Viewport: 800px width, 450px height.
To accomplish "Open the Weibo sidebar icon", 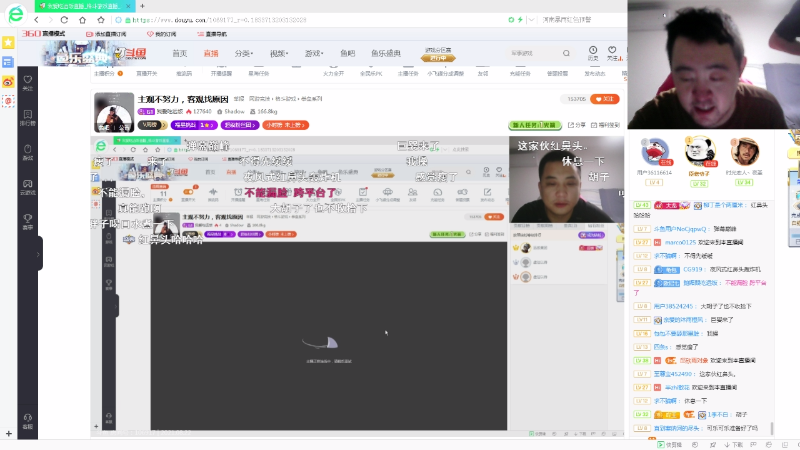I will [x=8, y=82].
